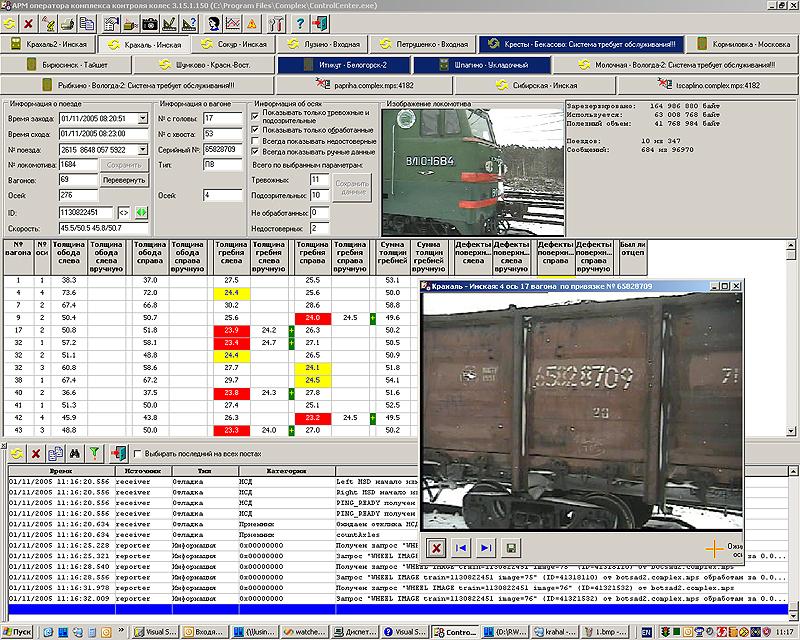The image size is (800, 640).
Task: Click the red 23.9 flange thickness cell
Action: [232, 330]
